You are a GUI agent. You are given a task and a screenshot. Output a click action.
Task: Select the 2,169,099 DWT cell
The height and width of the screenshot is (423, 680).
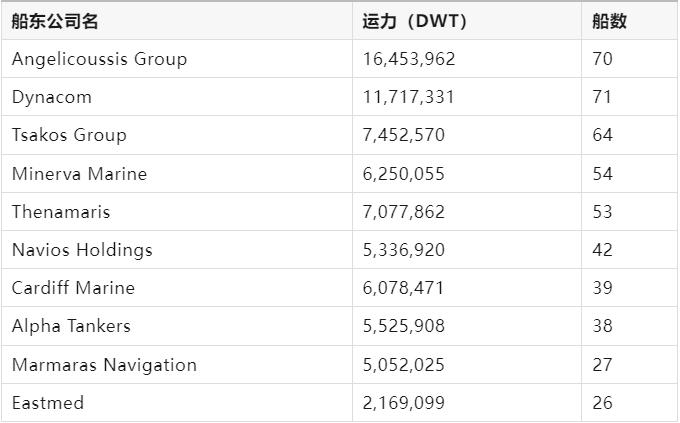point(467,403)
